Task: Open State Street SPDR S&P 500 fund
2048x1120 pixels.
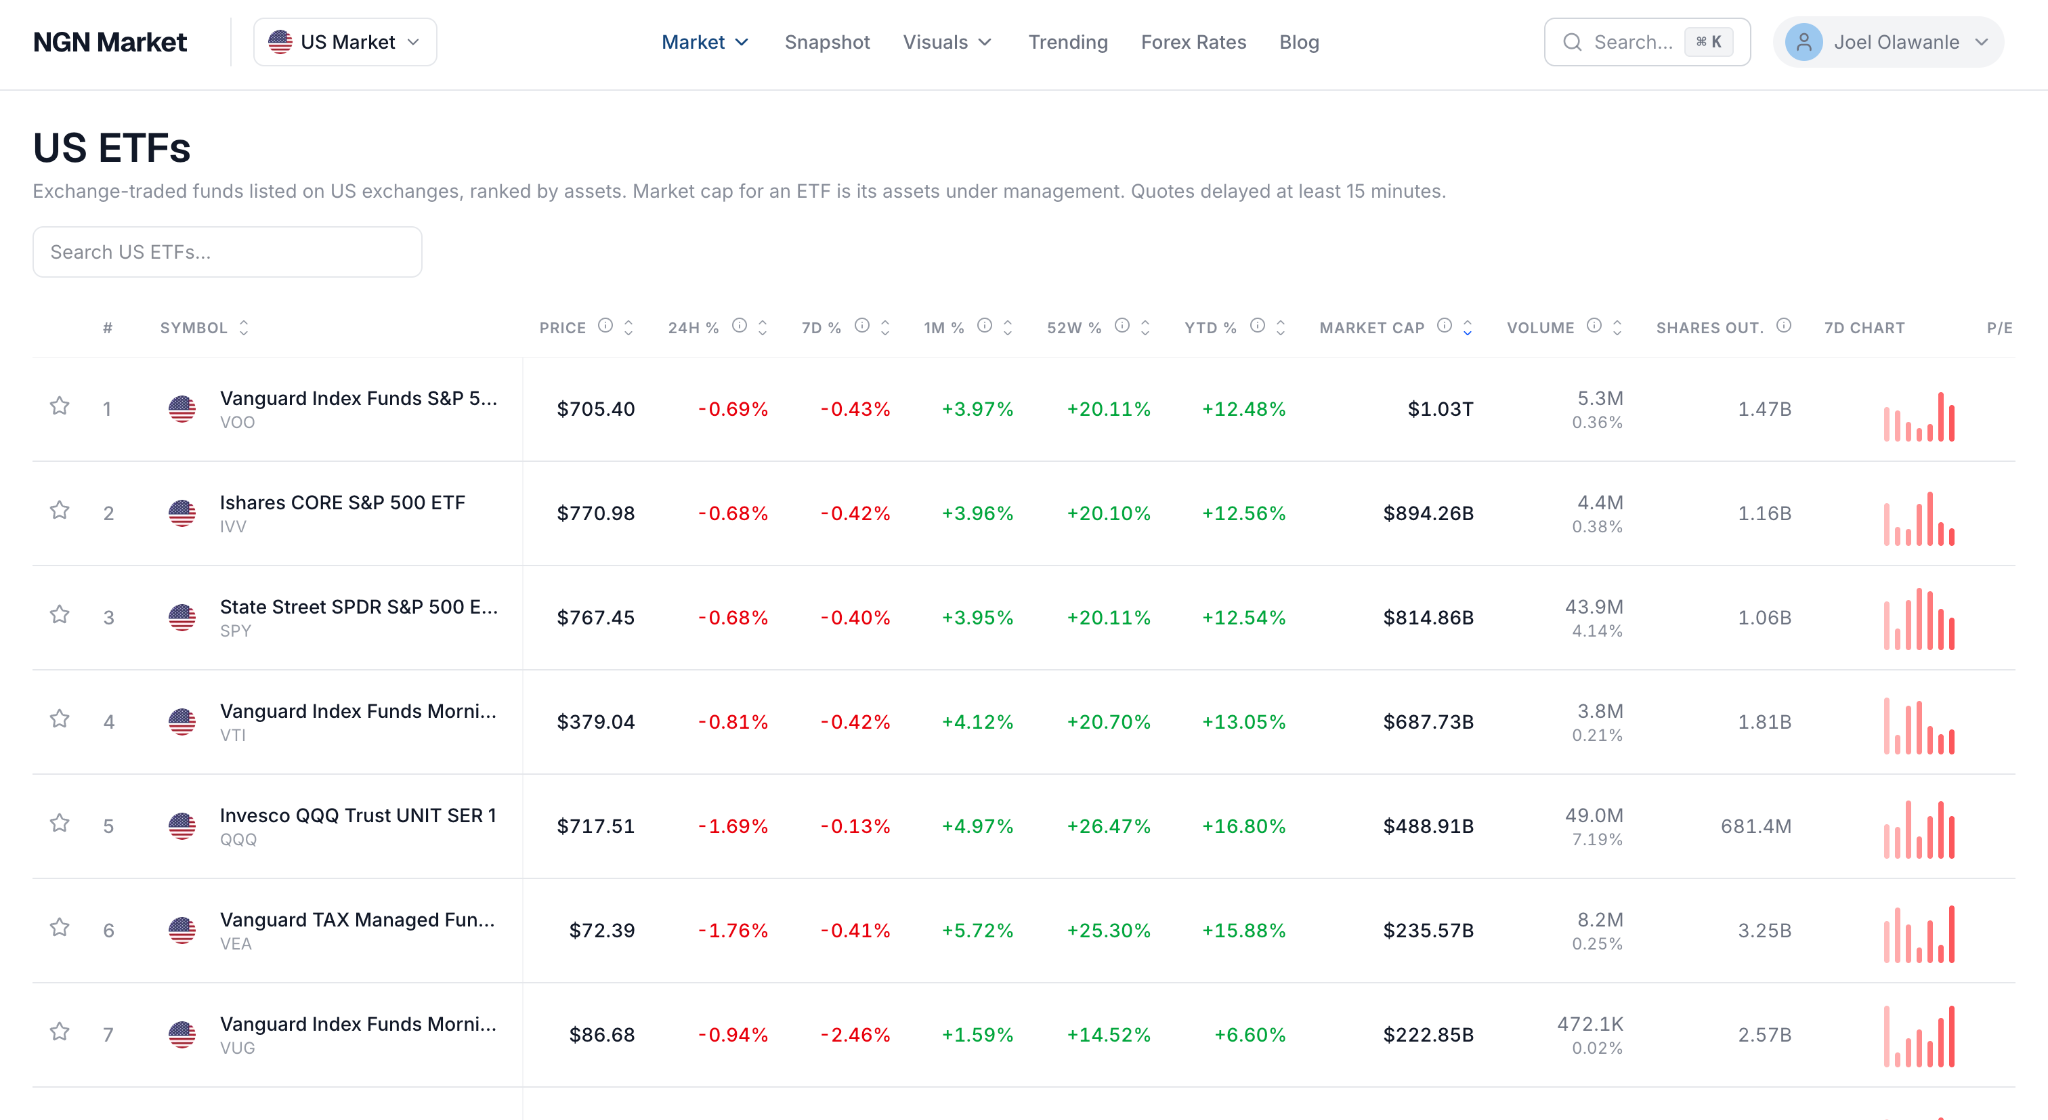Action: (358, 606)
